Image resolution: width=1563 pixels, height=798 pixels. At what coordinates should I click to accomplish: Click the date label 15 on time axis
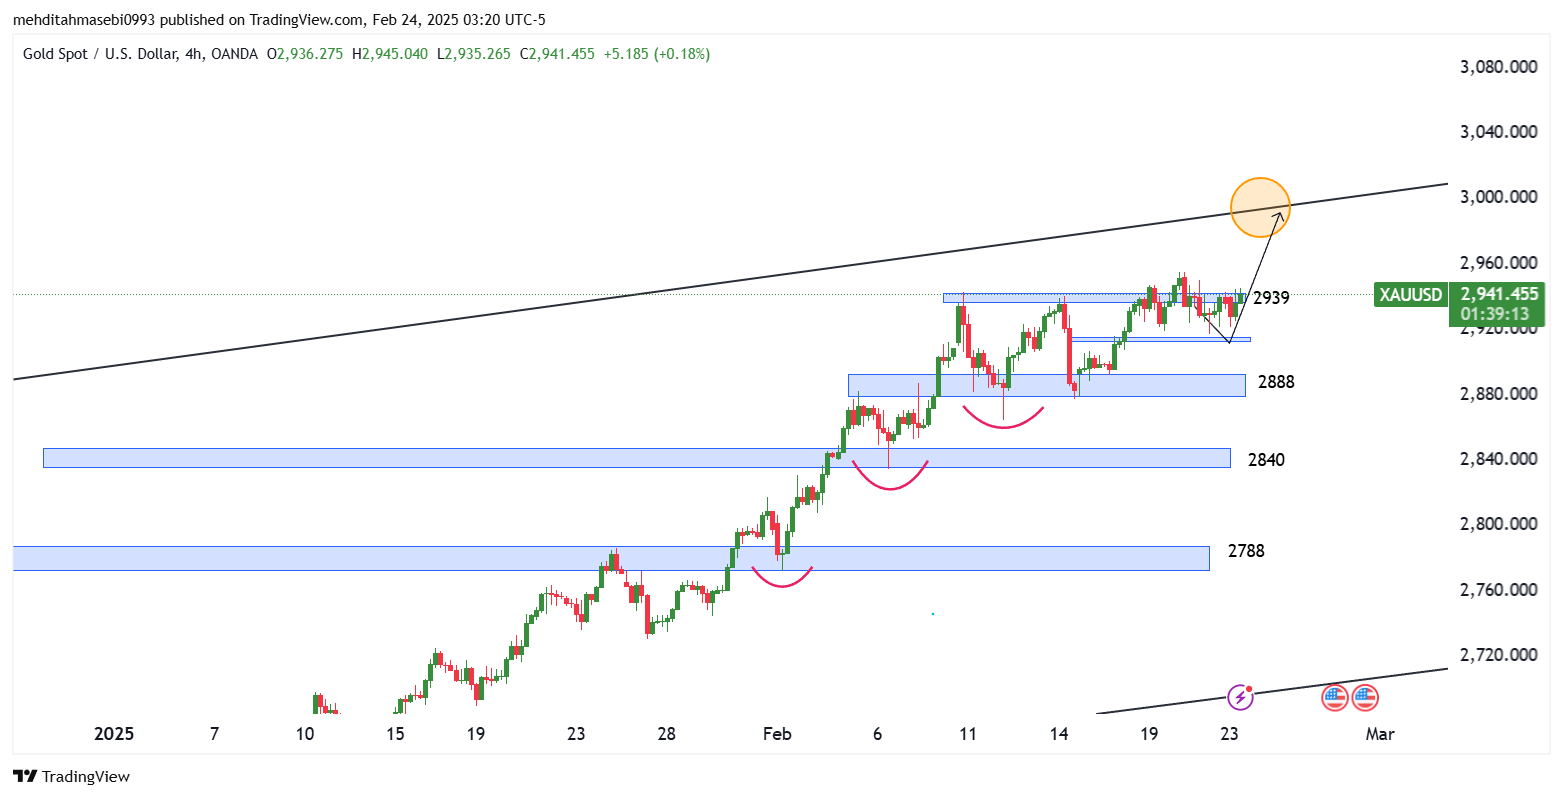[395, 734]
